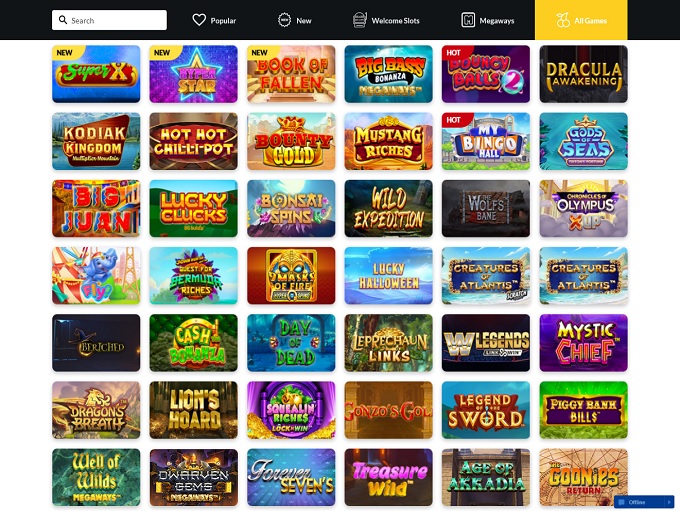680x511 pixels.
Task: Select the Popular heart icon
Action: [x=199, y=20]
